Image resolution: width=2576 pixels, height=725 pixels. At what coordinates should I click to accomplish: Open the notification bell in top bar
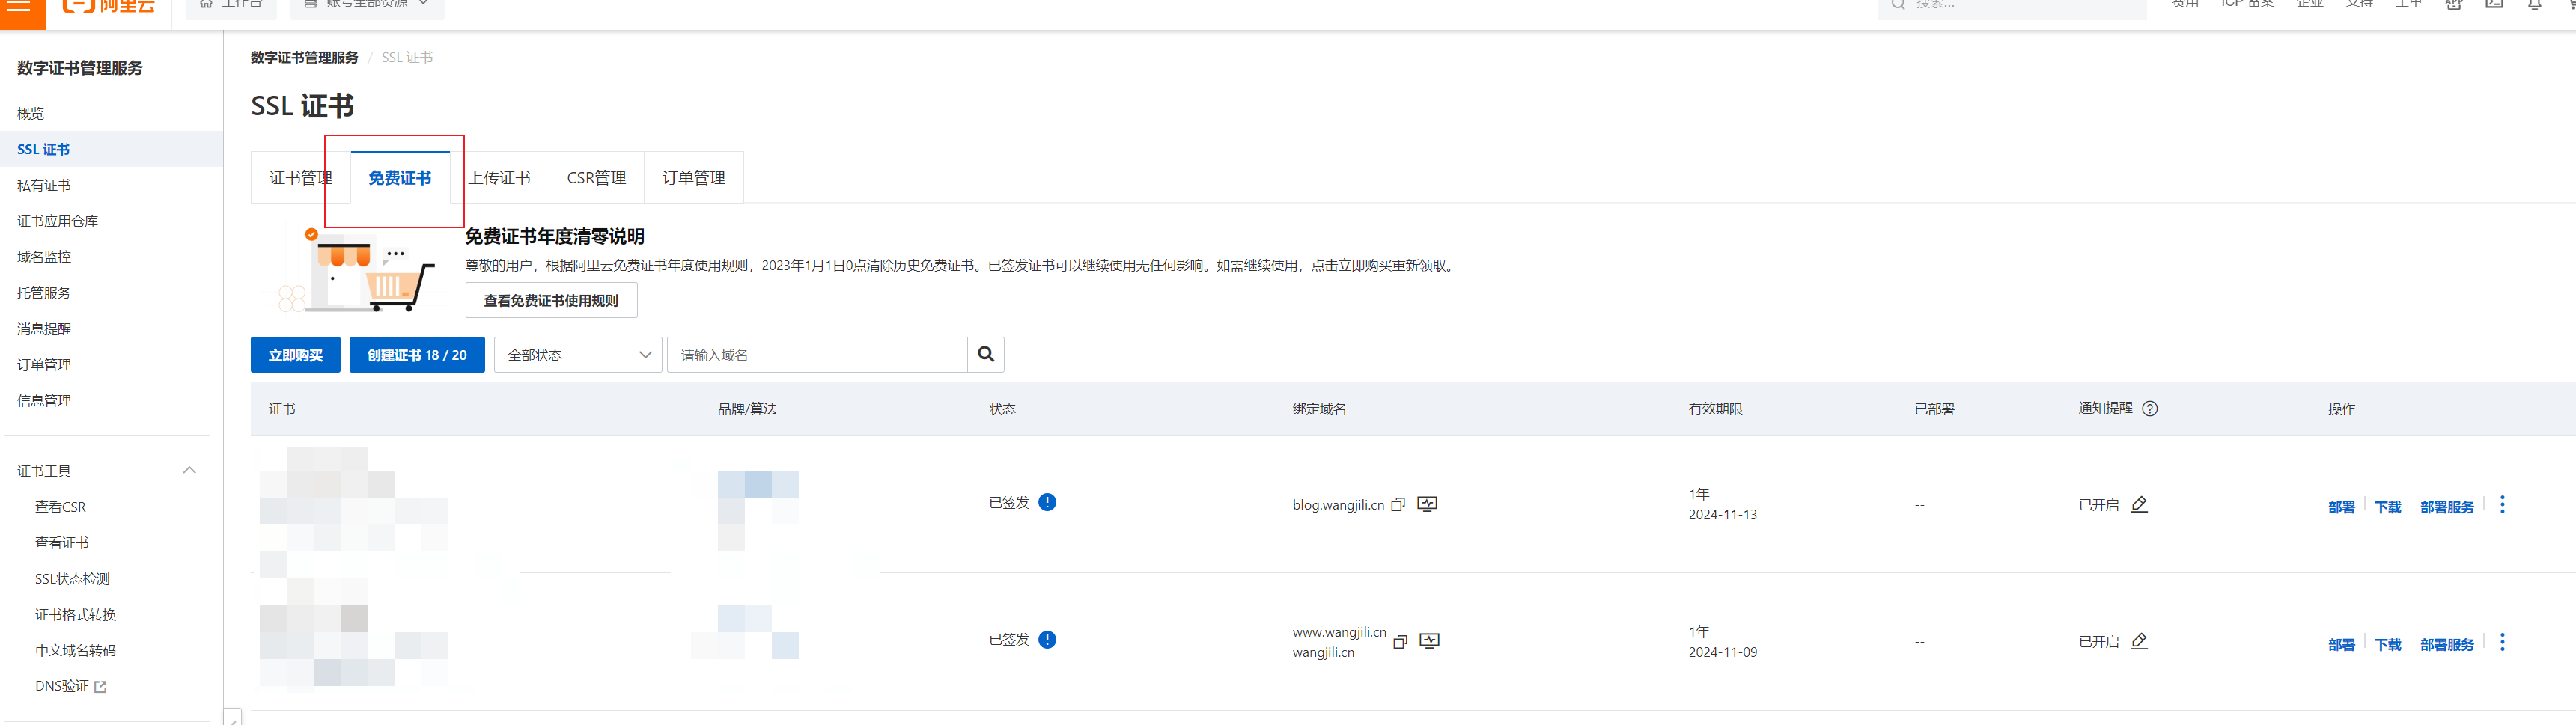[x=2535, y=5]
